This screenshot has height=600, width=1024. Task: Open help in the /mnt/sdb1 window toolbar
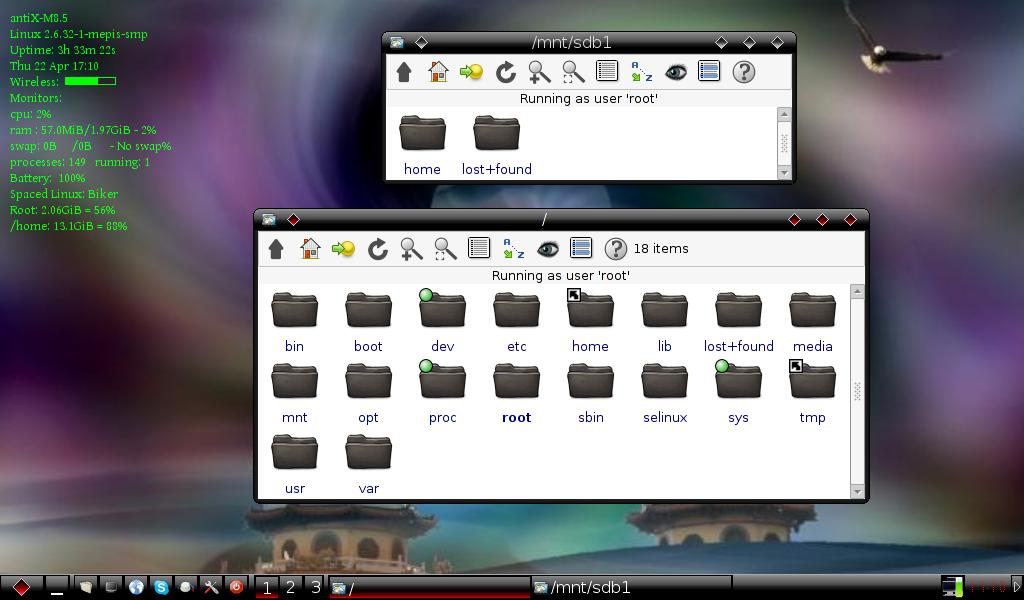[x=743, y=72]
